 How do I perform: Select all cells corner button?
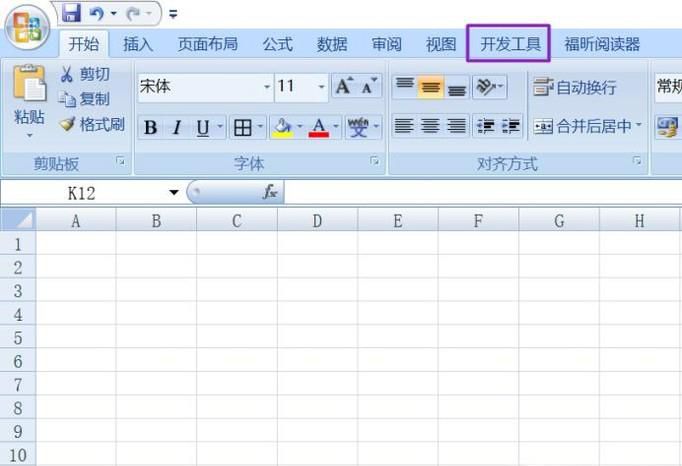point(18,220)
